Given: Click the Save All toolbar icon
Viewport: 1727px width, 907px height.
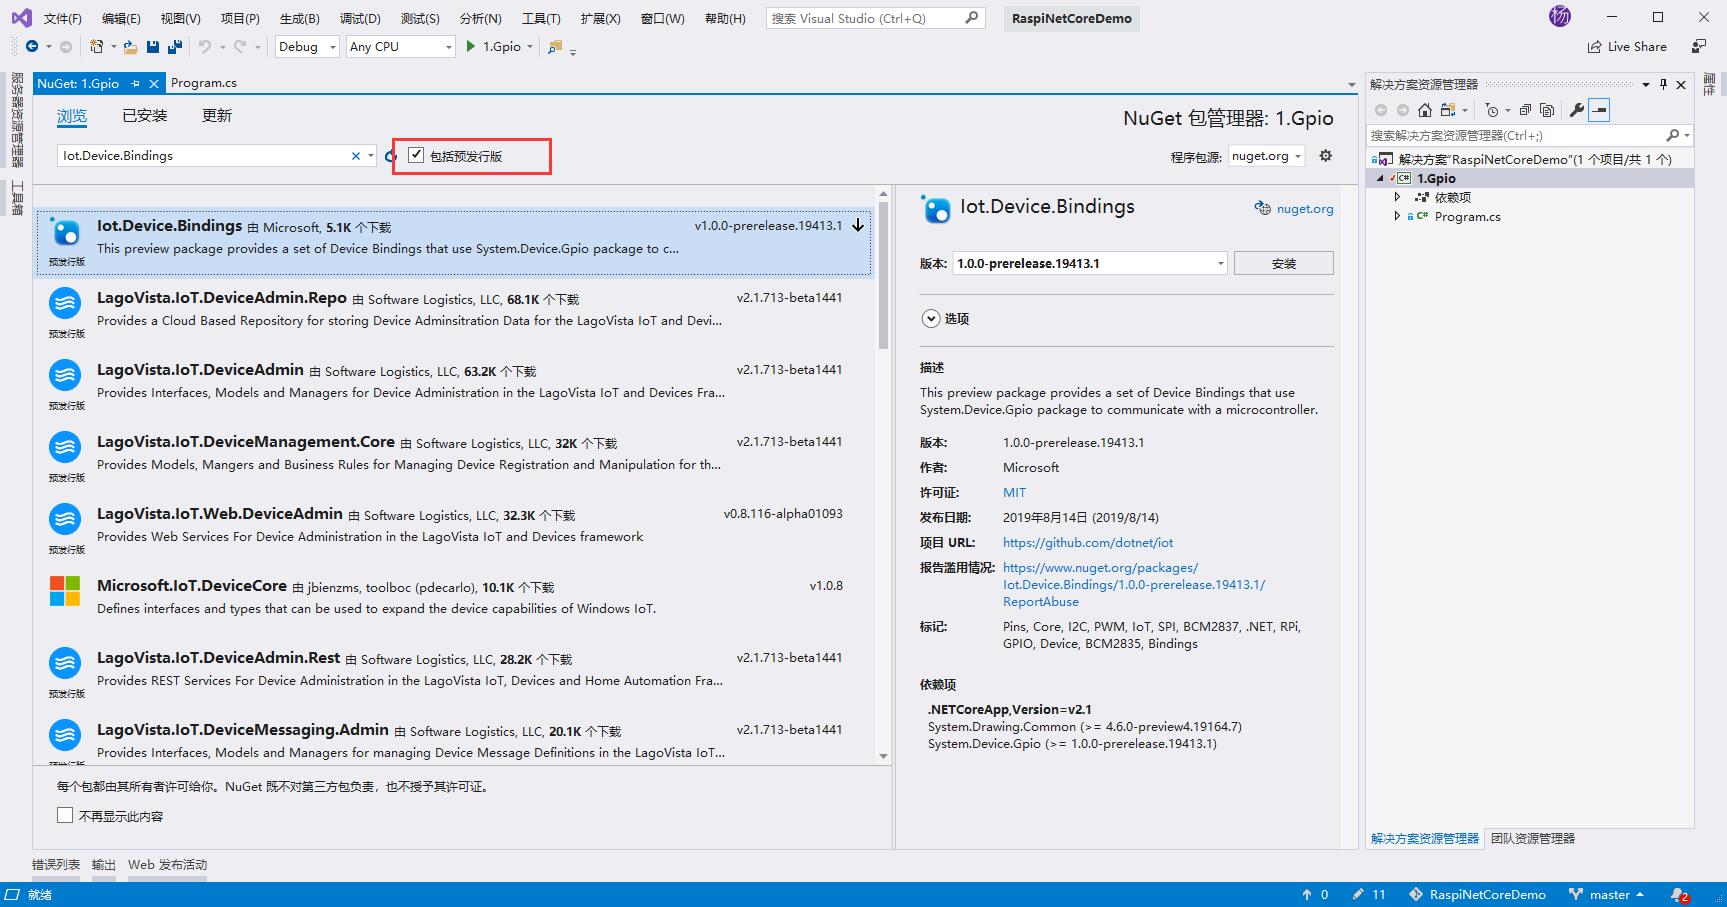Looking at the screenshot, I should point(175,47).
